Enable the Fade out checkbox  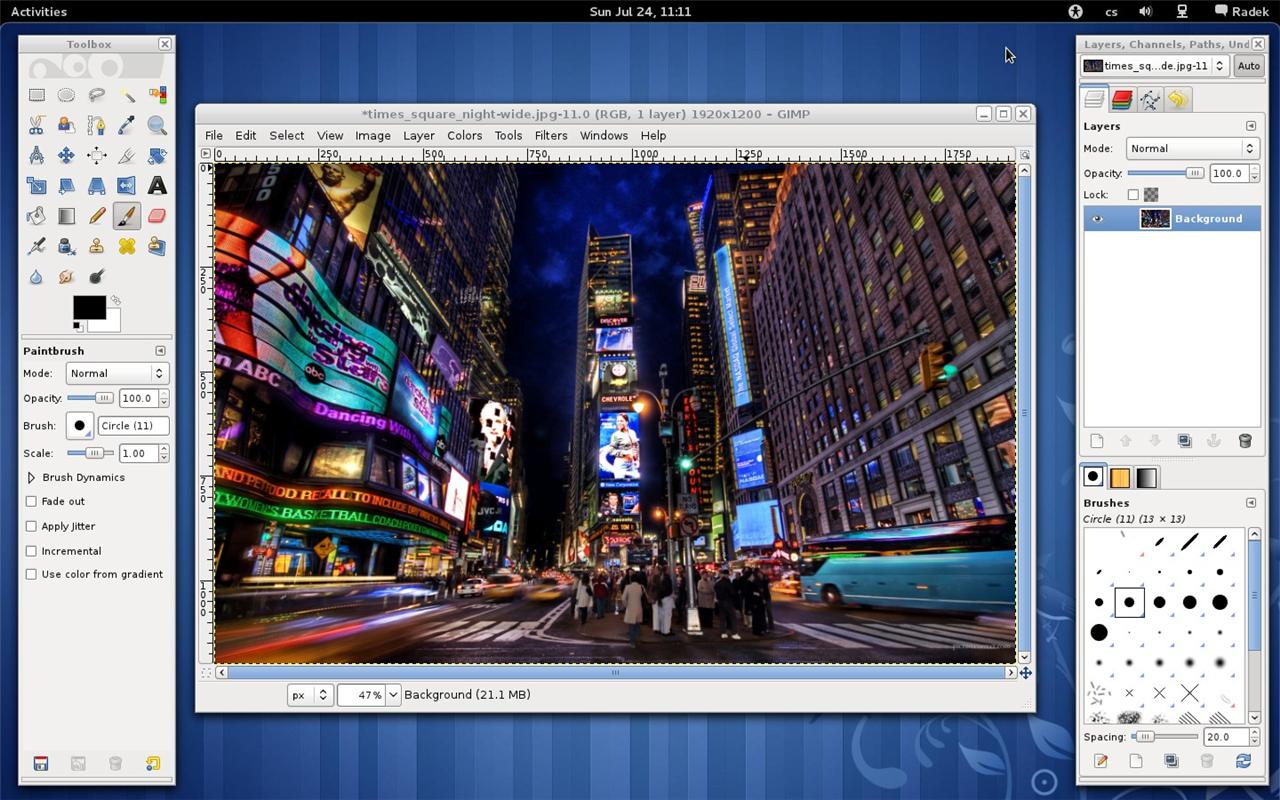pos(31,501)
